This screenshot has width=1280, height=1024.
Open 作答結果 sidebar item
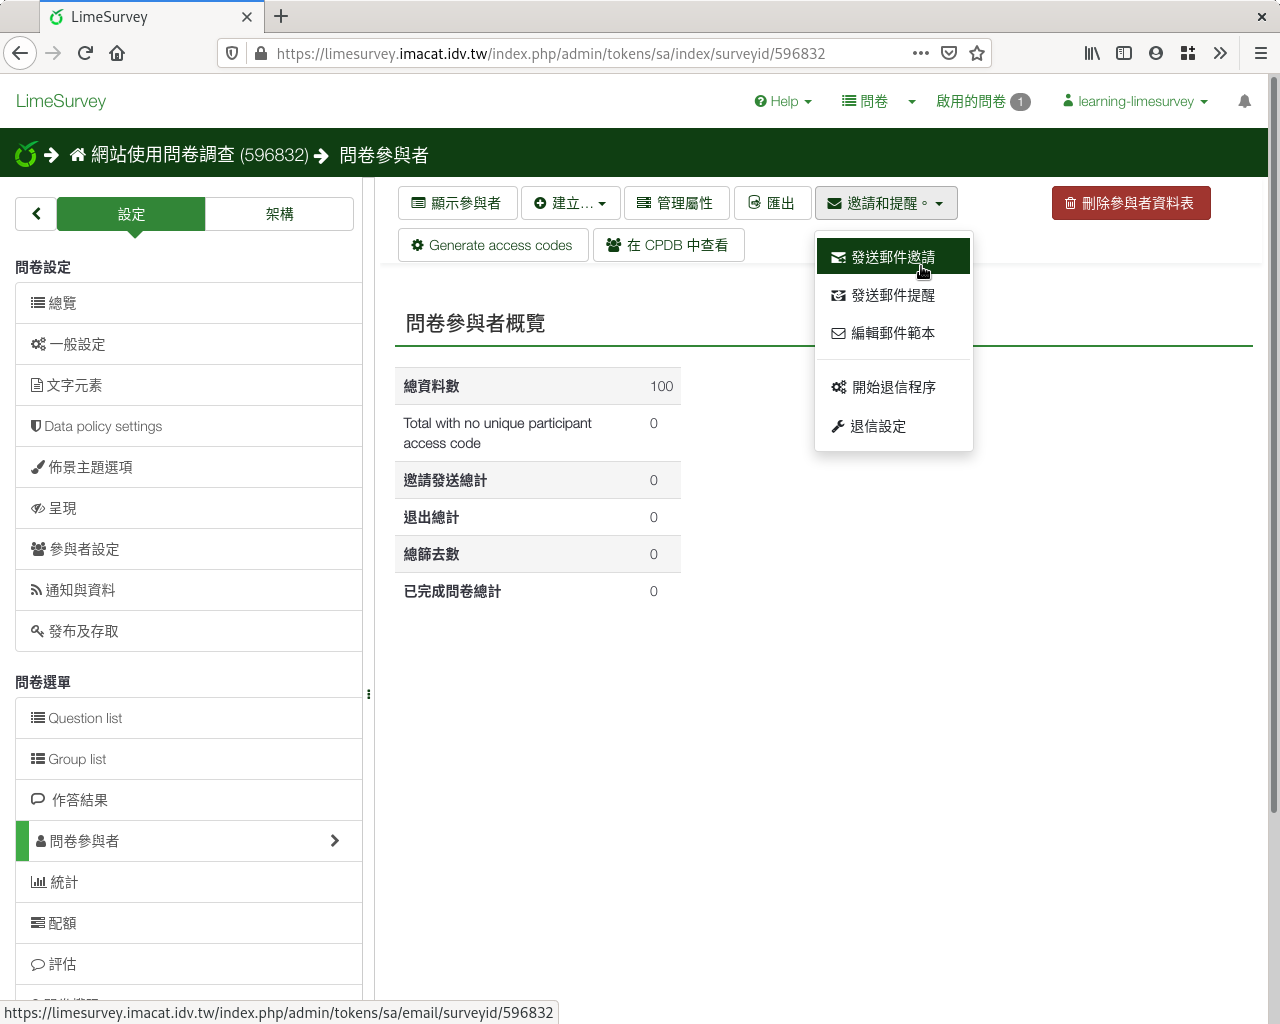pos(189,800)
